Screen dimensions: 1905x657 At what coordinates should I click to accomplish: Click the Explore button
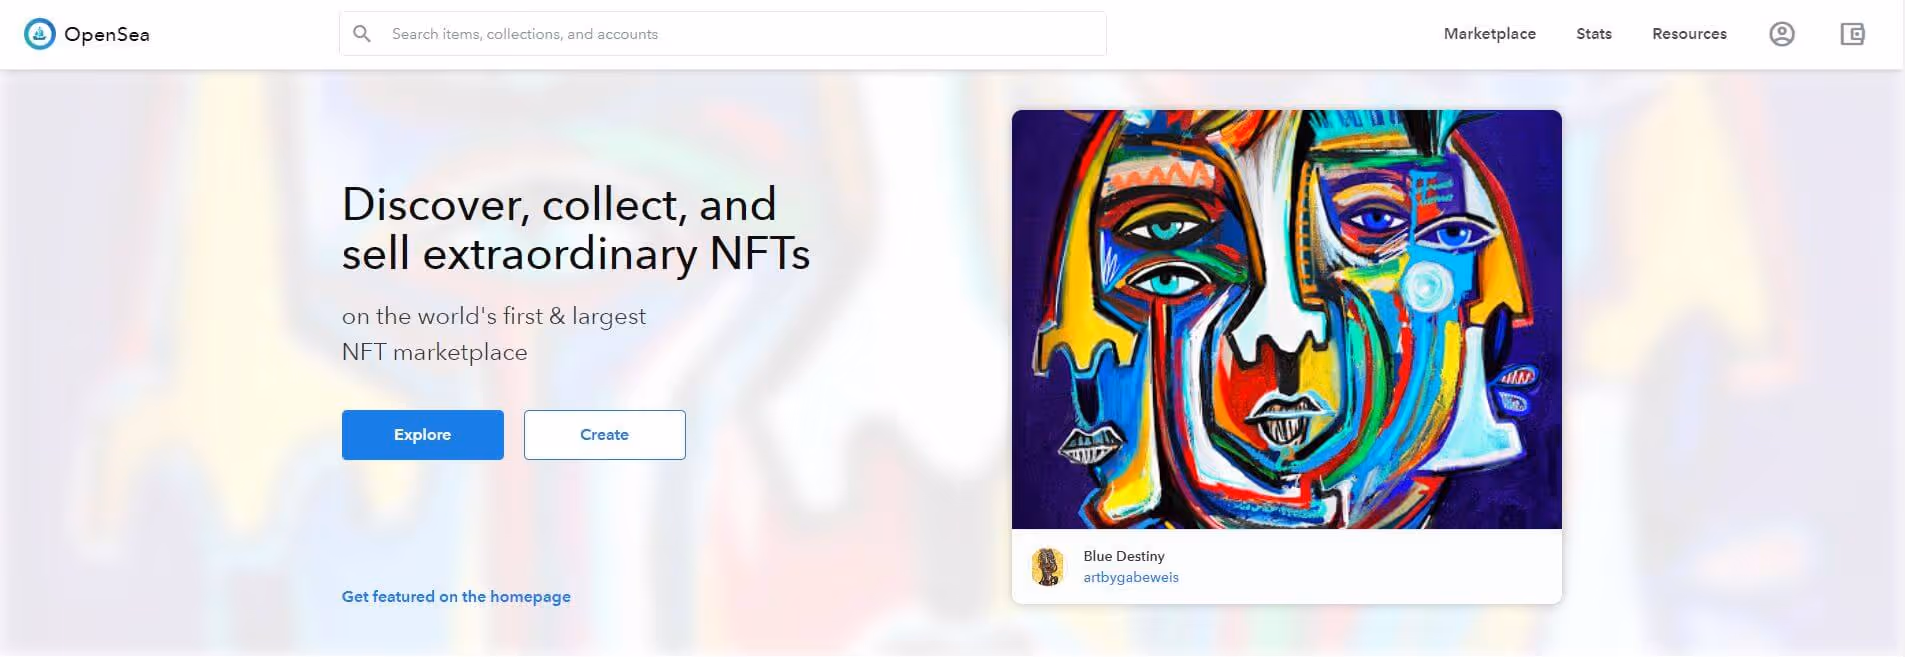pyautogui.click(x=422, y=434)
